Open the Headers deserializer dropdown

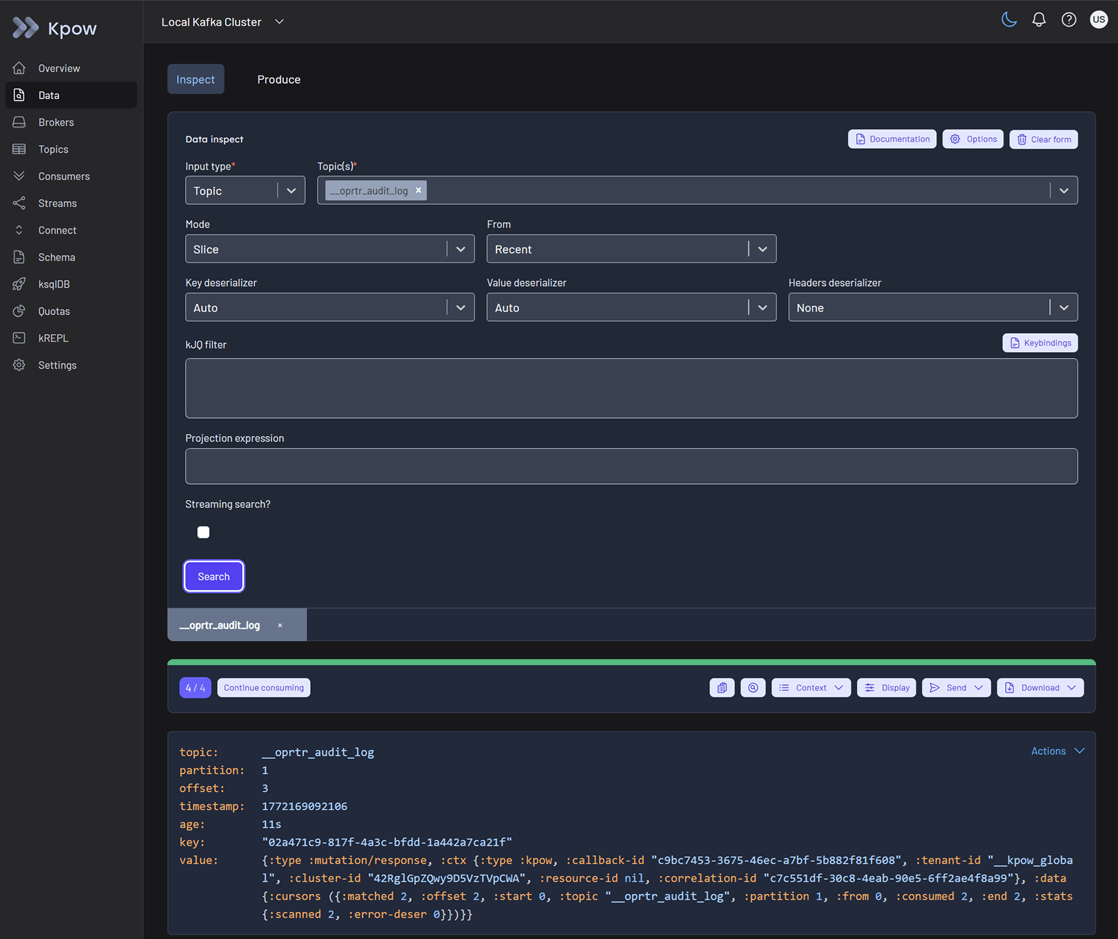933,308
